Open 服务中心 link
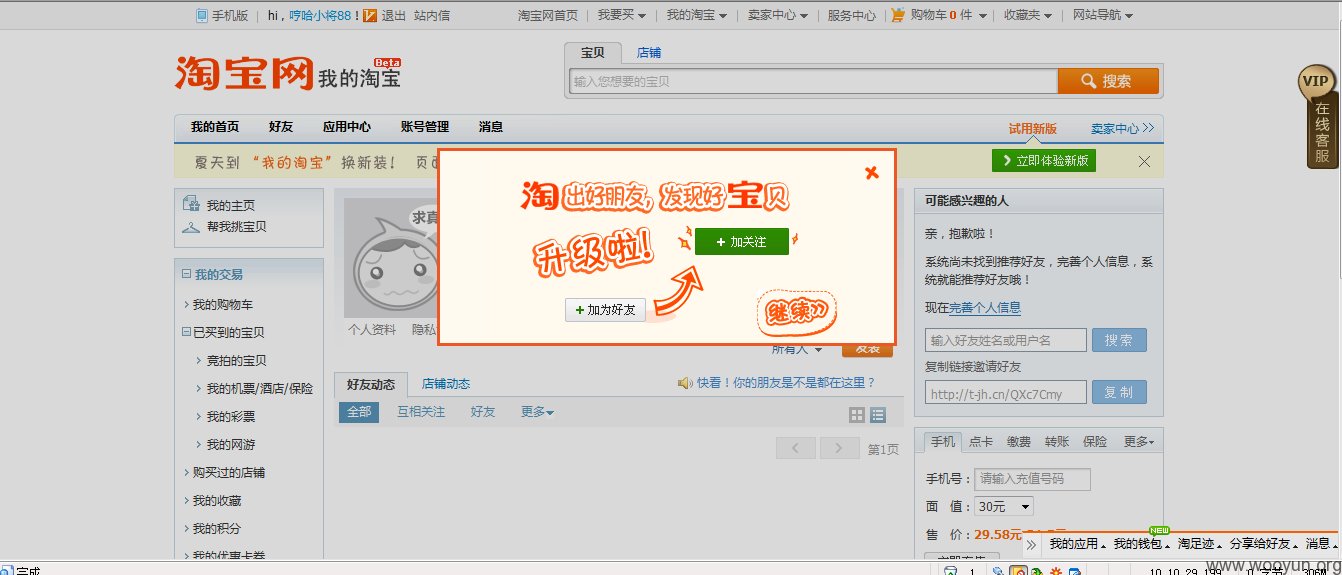The width and height of the screenshot is (1342, 575). point(851,15)
